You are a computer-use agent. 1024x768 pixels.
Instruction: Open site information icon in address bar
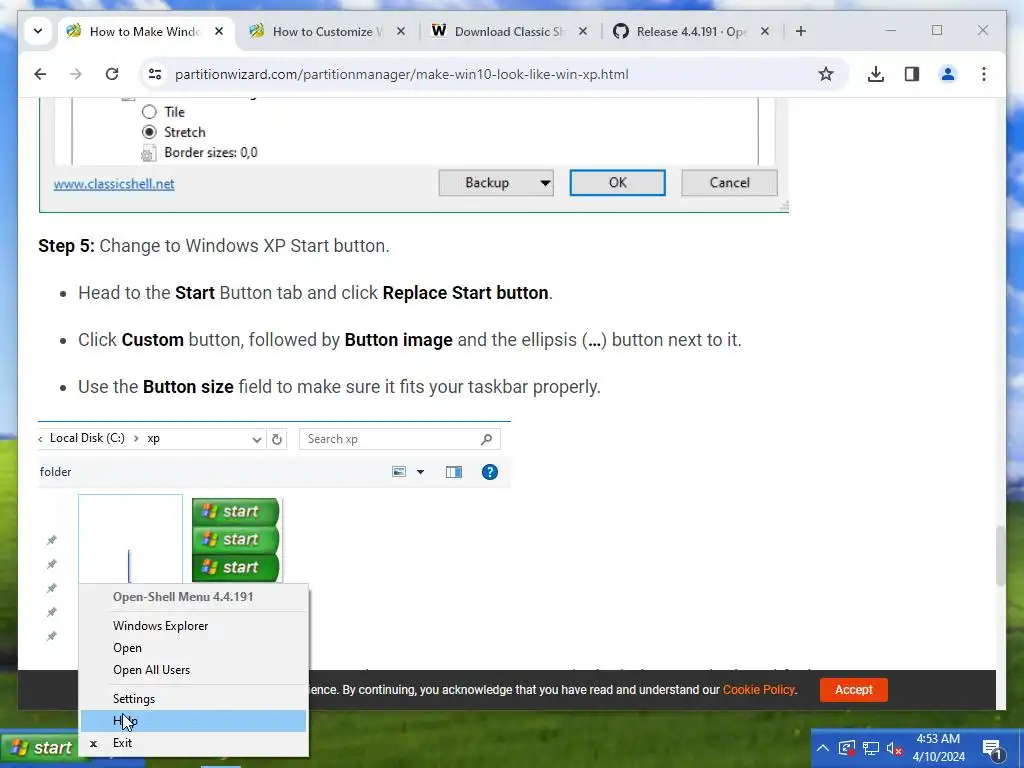tap(155, 74)
